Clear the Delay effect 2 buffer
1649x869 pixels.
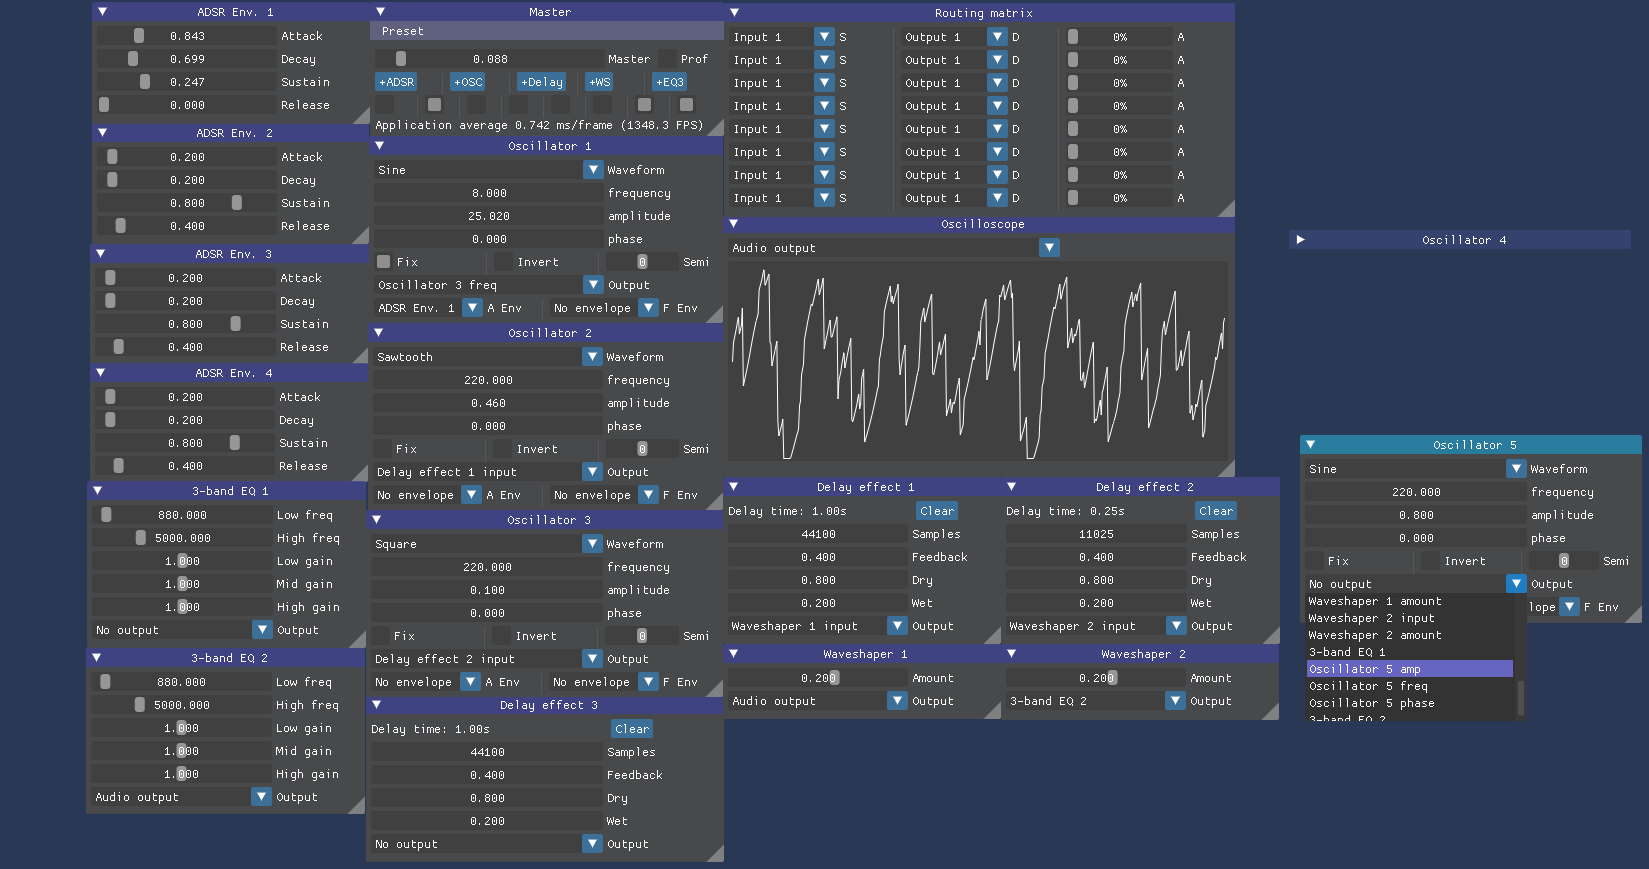(1216, 511)
